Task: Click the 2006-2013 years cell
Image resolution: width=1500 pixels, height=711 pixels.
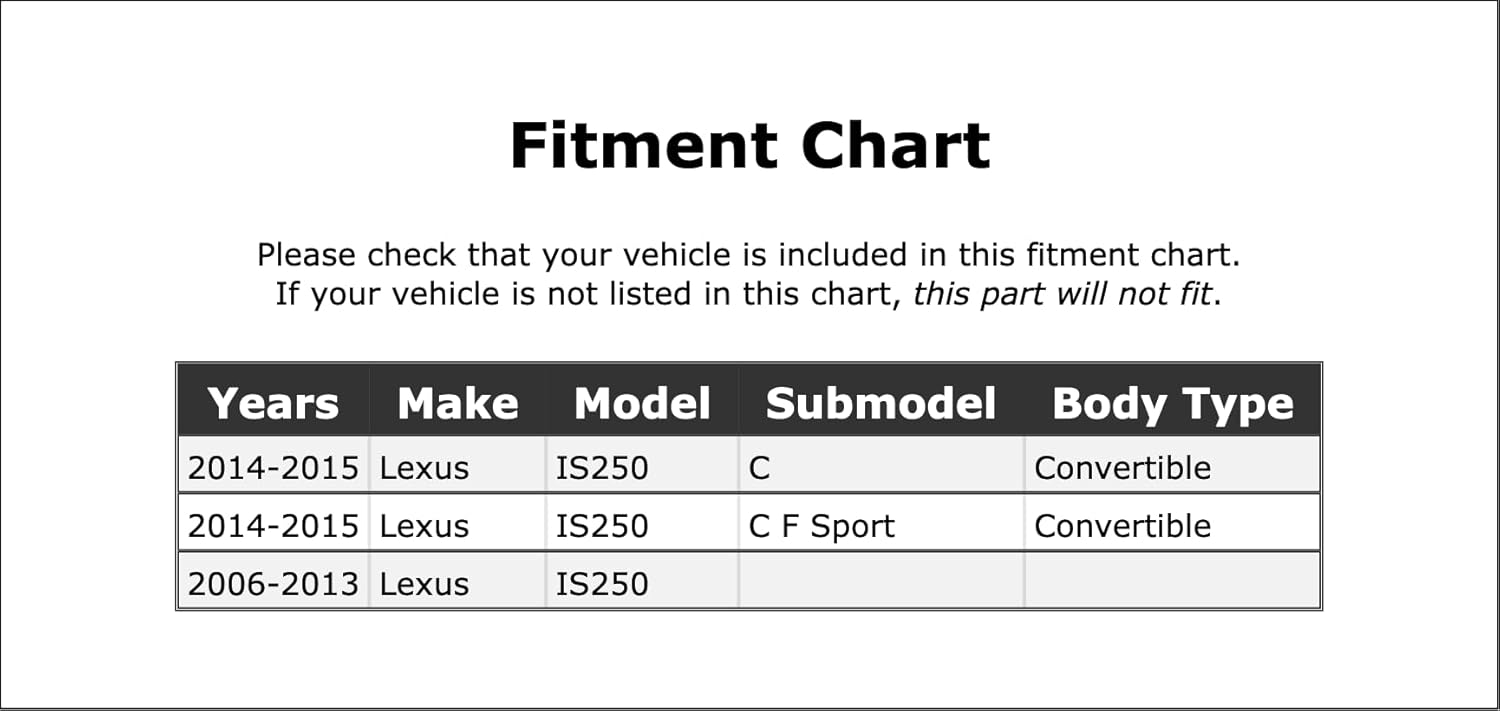Action: [273, 584]
